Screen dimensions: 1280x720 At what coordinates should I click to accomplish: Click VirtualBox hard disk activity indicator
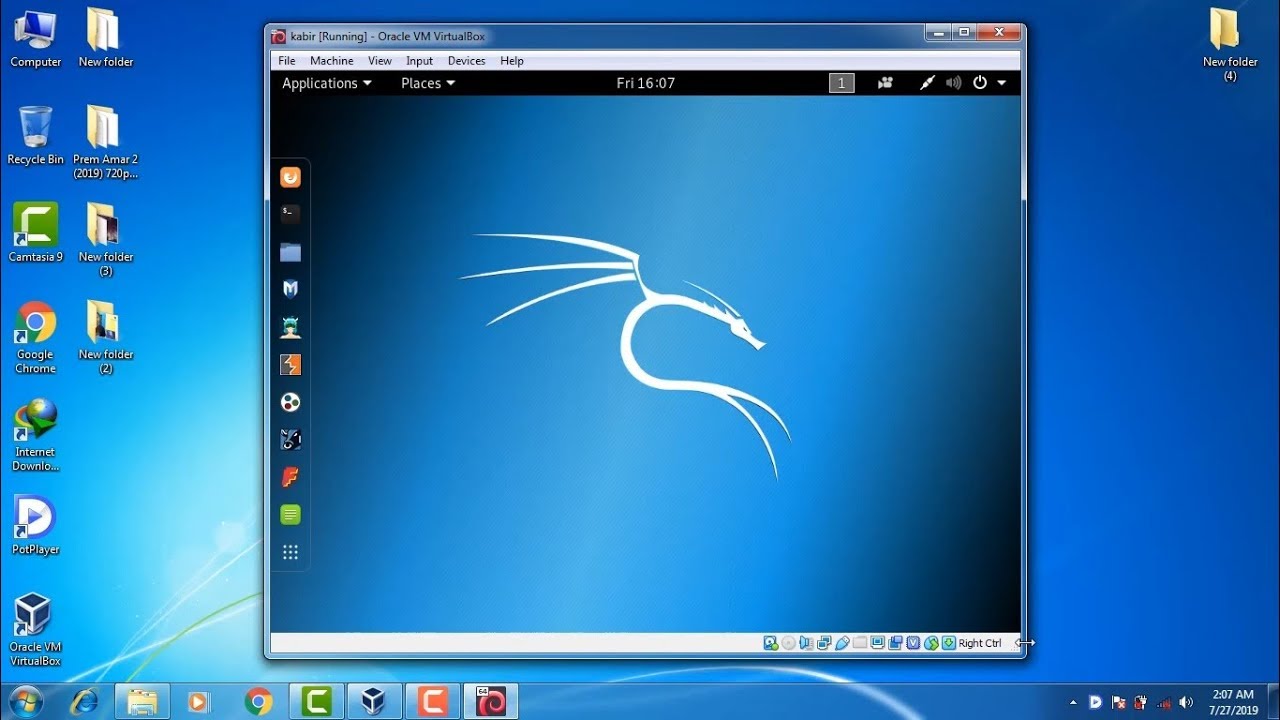[x=770, y=643]
